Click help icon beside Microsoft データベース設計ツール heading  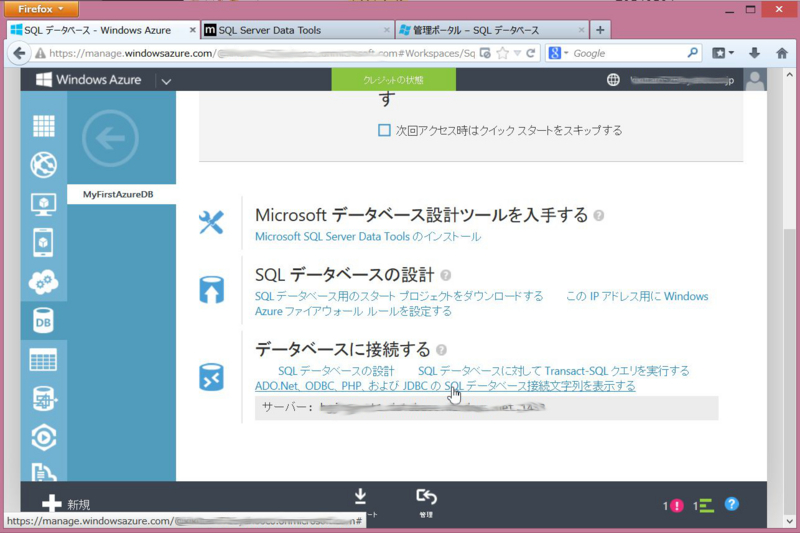599,216
